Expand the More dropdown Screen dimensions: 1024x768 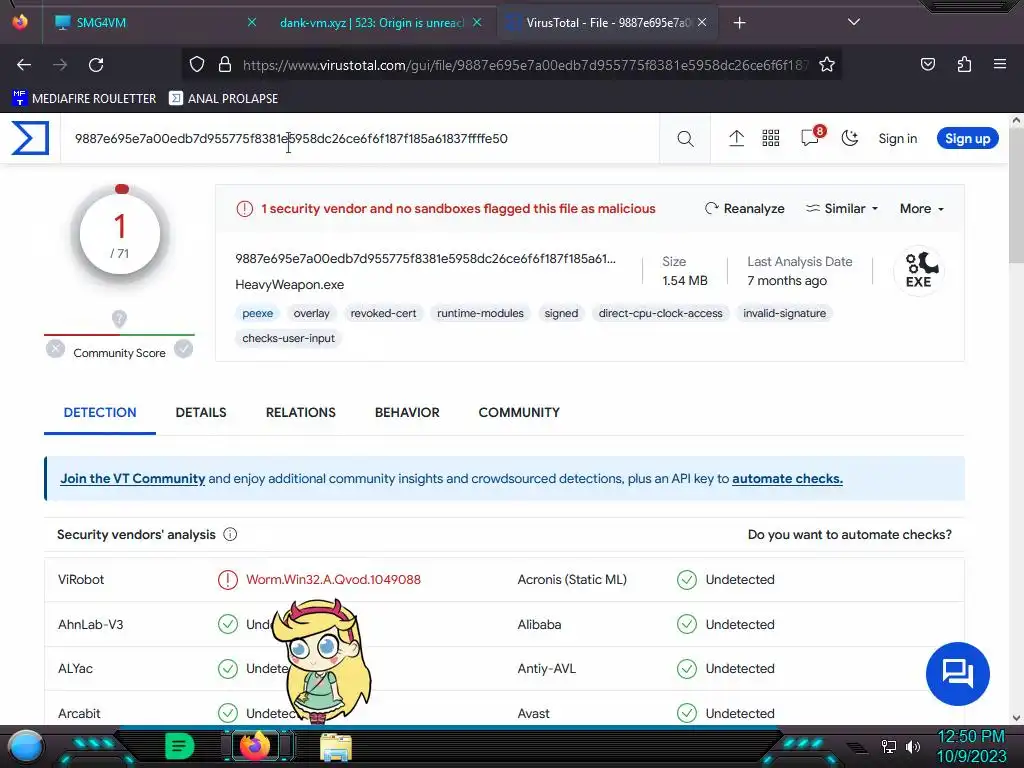[921, 208]
